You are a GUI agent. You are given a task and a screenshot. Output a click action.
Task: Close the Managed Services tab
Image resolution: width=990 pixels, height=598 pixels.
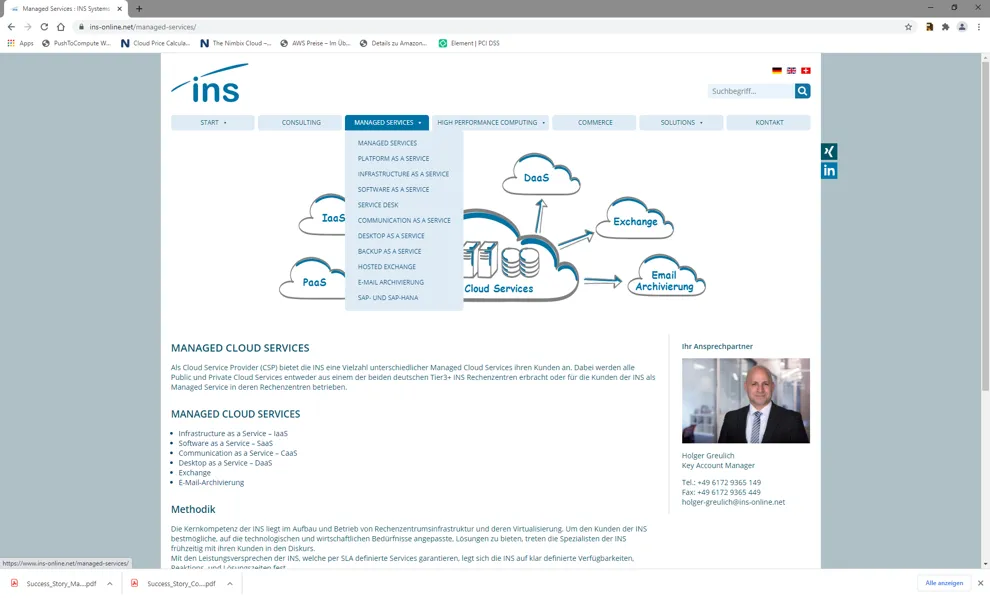119,9
